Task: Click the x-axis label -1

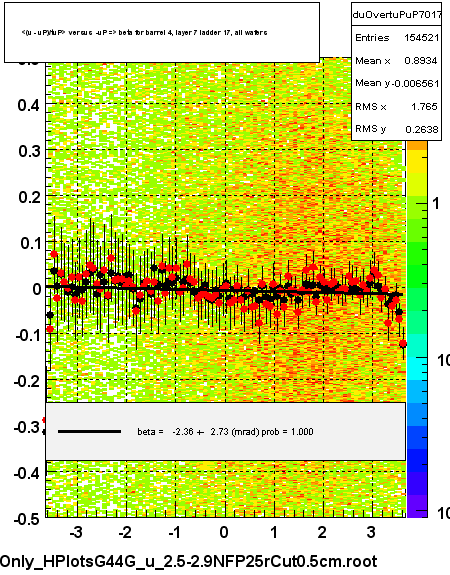Action: pos(175,532)
